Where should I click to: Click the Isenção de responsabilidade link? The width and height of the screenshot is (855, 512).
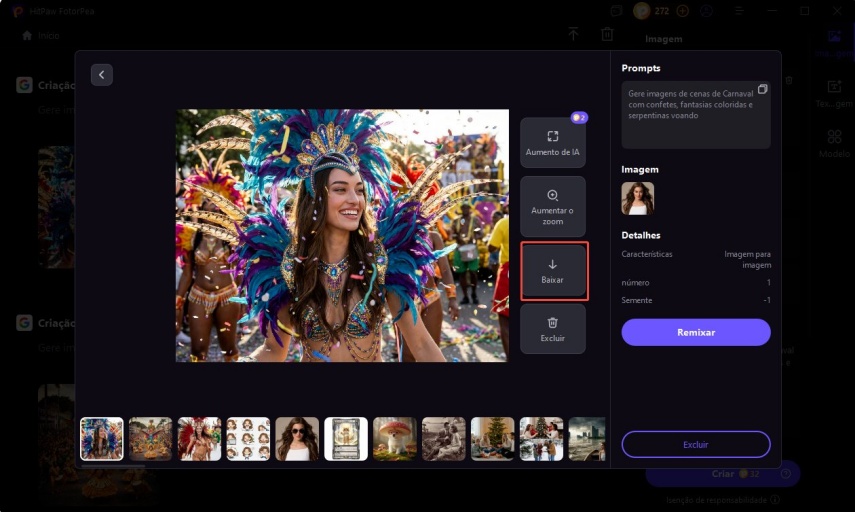coord(716,500)
